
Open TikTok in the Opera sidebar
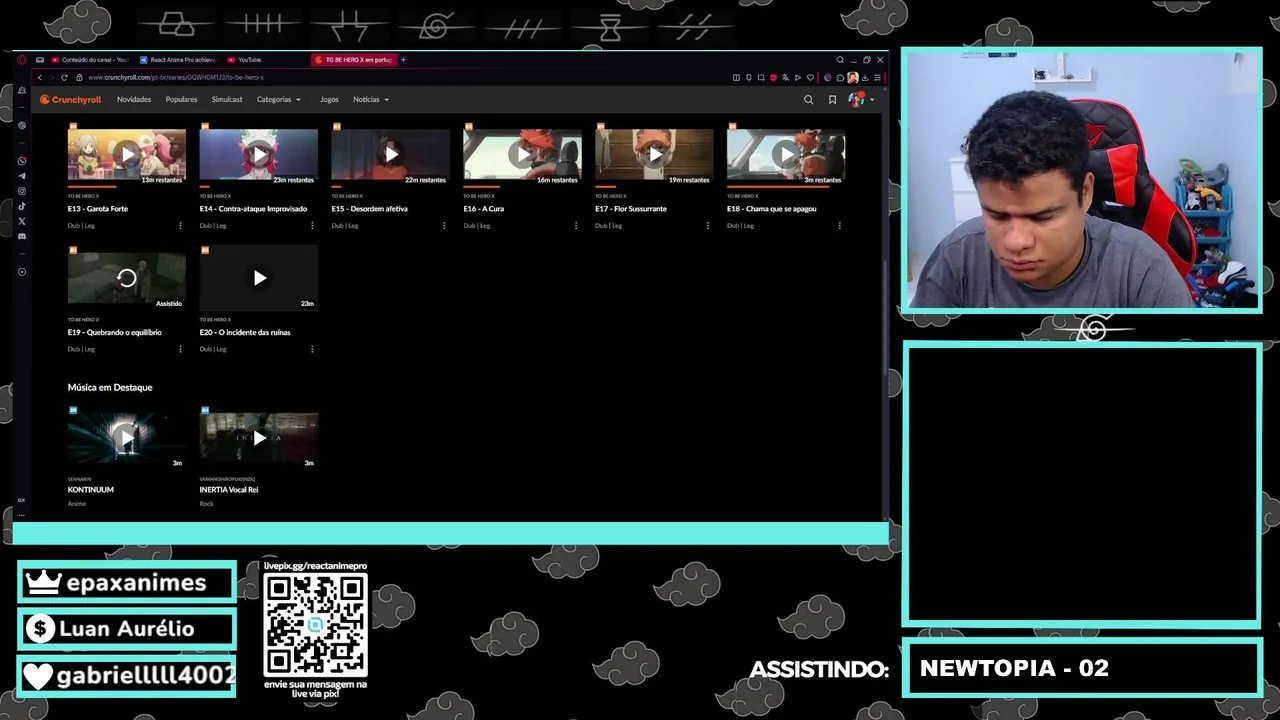click(22, 206)
